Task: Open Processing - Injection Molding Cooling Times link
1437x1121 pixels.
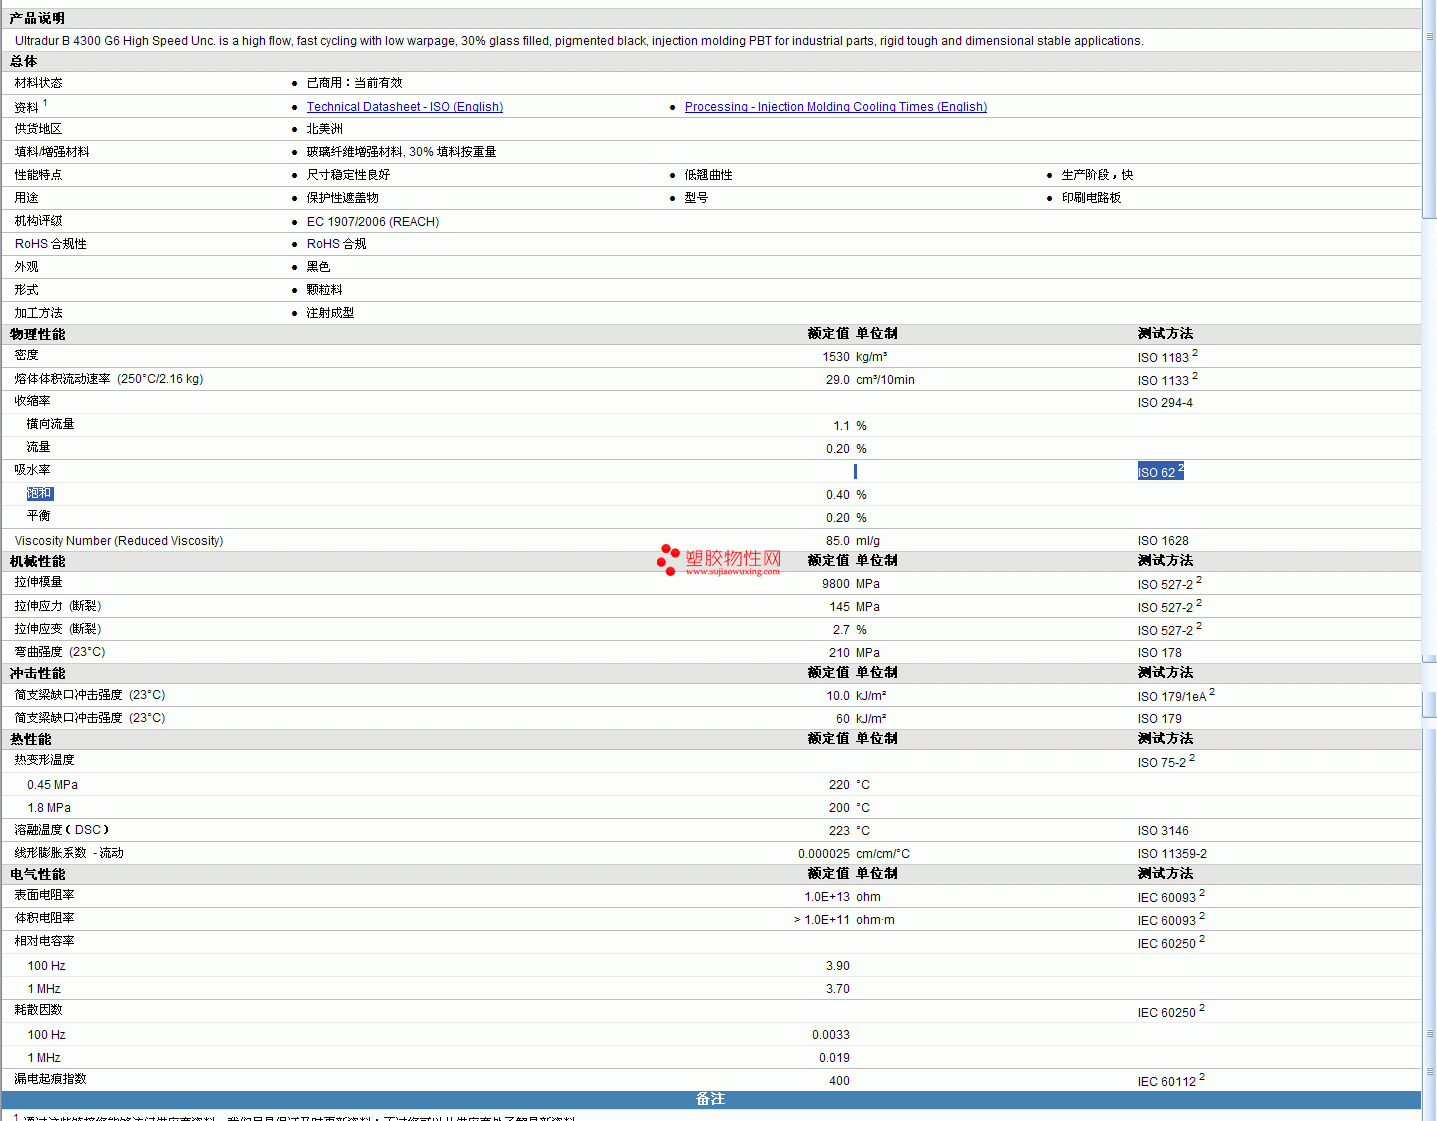Action: pos(836,107)
